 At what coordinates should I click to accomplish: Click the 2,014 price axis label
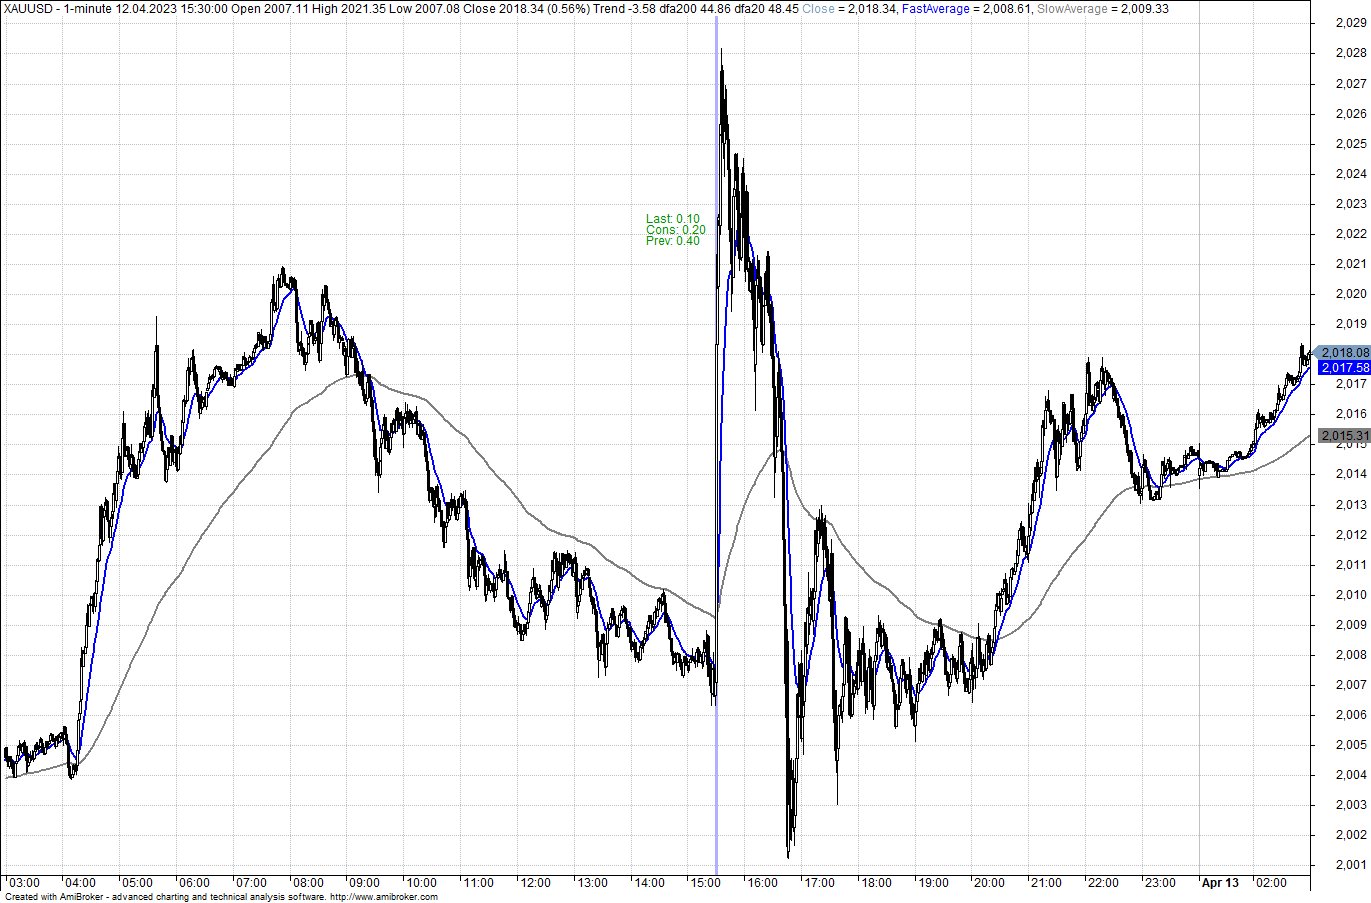pos(1351,474)
